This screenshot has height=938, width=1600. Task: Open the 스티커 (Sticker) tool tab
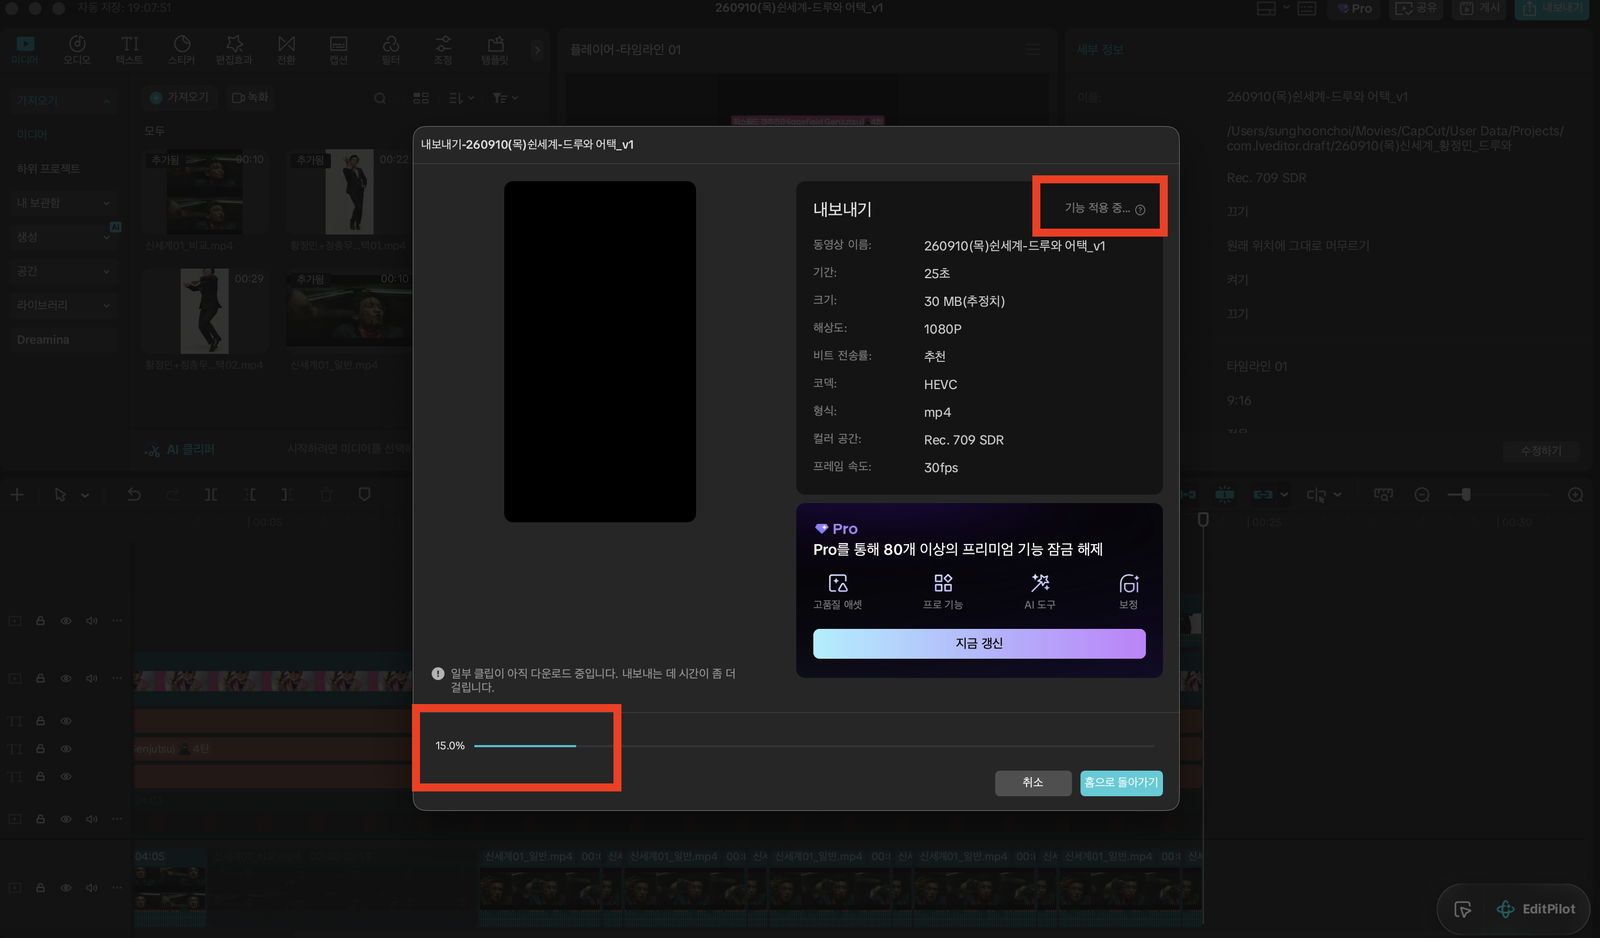pos(182,50)
